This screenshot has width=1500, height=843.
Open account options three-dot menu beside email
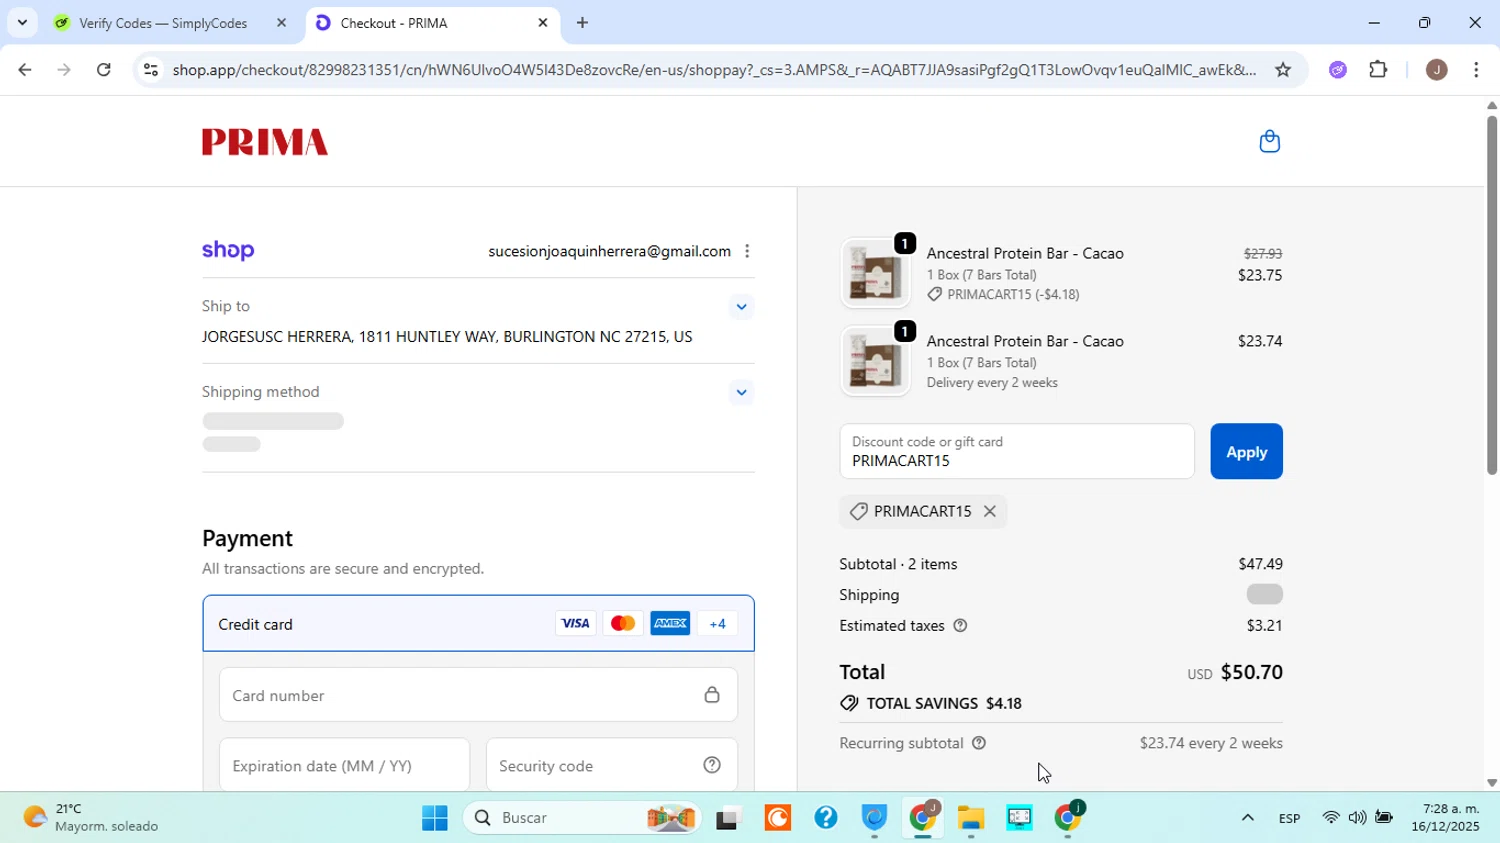pyautogui.click(x=747, y=251)
